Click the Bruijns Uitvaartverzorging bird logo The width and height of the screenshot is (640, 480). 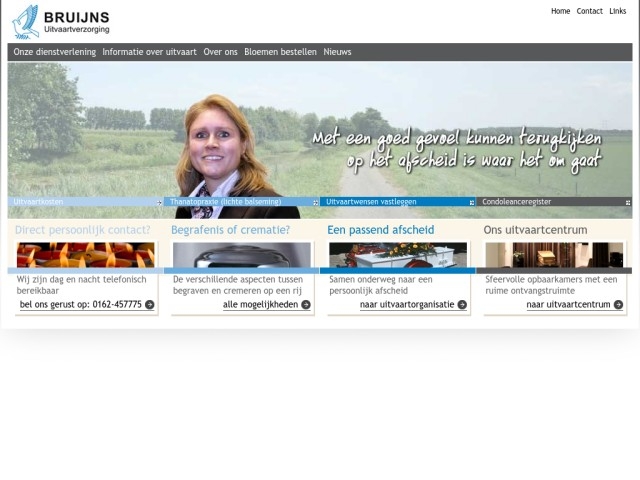[26, 21]
